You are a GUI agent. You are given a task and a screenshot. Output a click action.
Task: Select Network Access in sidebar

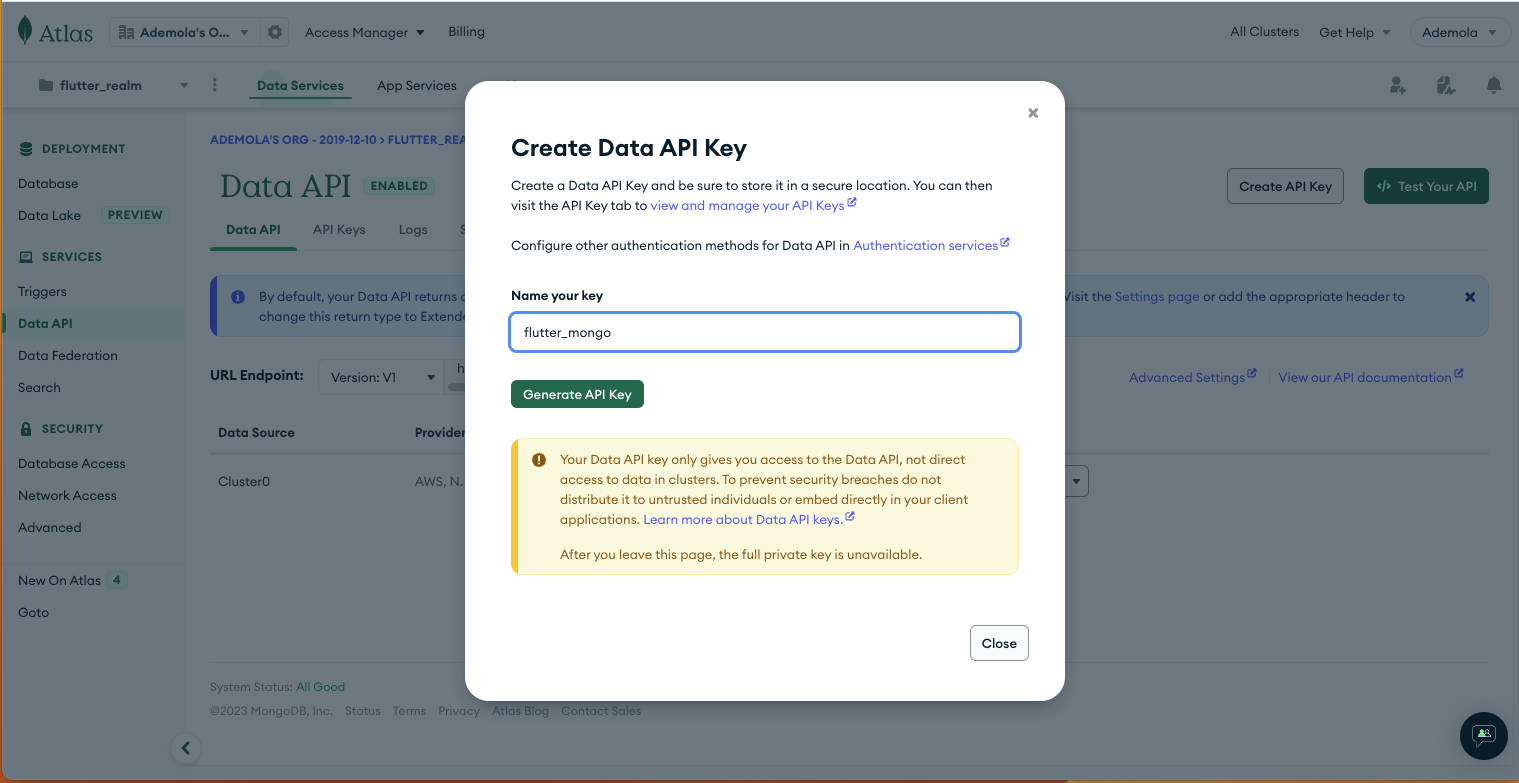(67, 495)
